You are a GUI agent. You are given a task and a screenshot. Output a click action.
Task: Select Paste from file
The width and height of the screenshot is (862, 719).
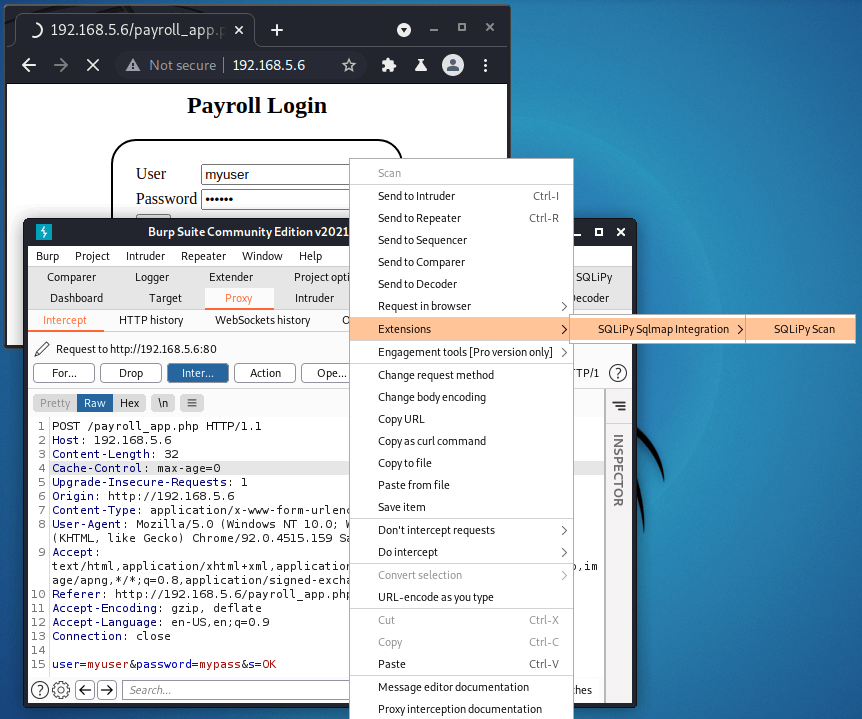click(x=461, y=485)
